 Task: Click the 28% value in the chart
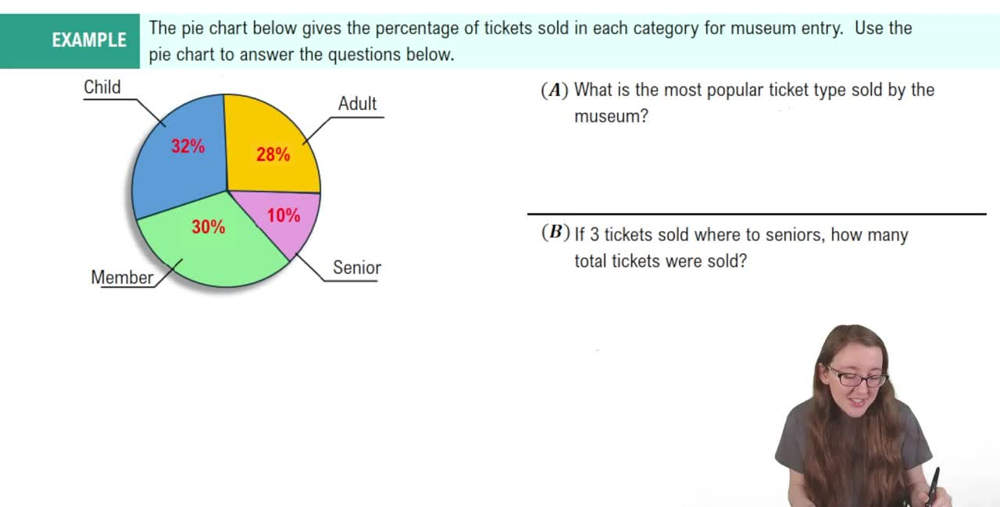coord(273,154)
